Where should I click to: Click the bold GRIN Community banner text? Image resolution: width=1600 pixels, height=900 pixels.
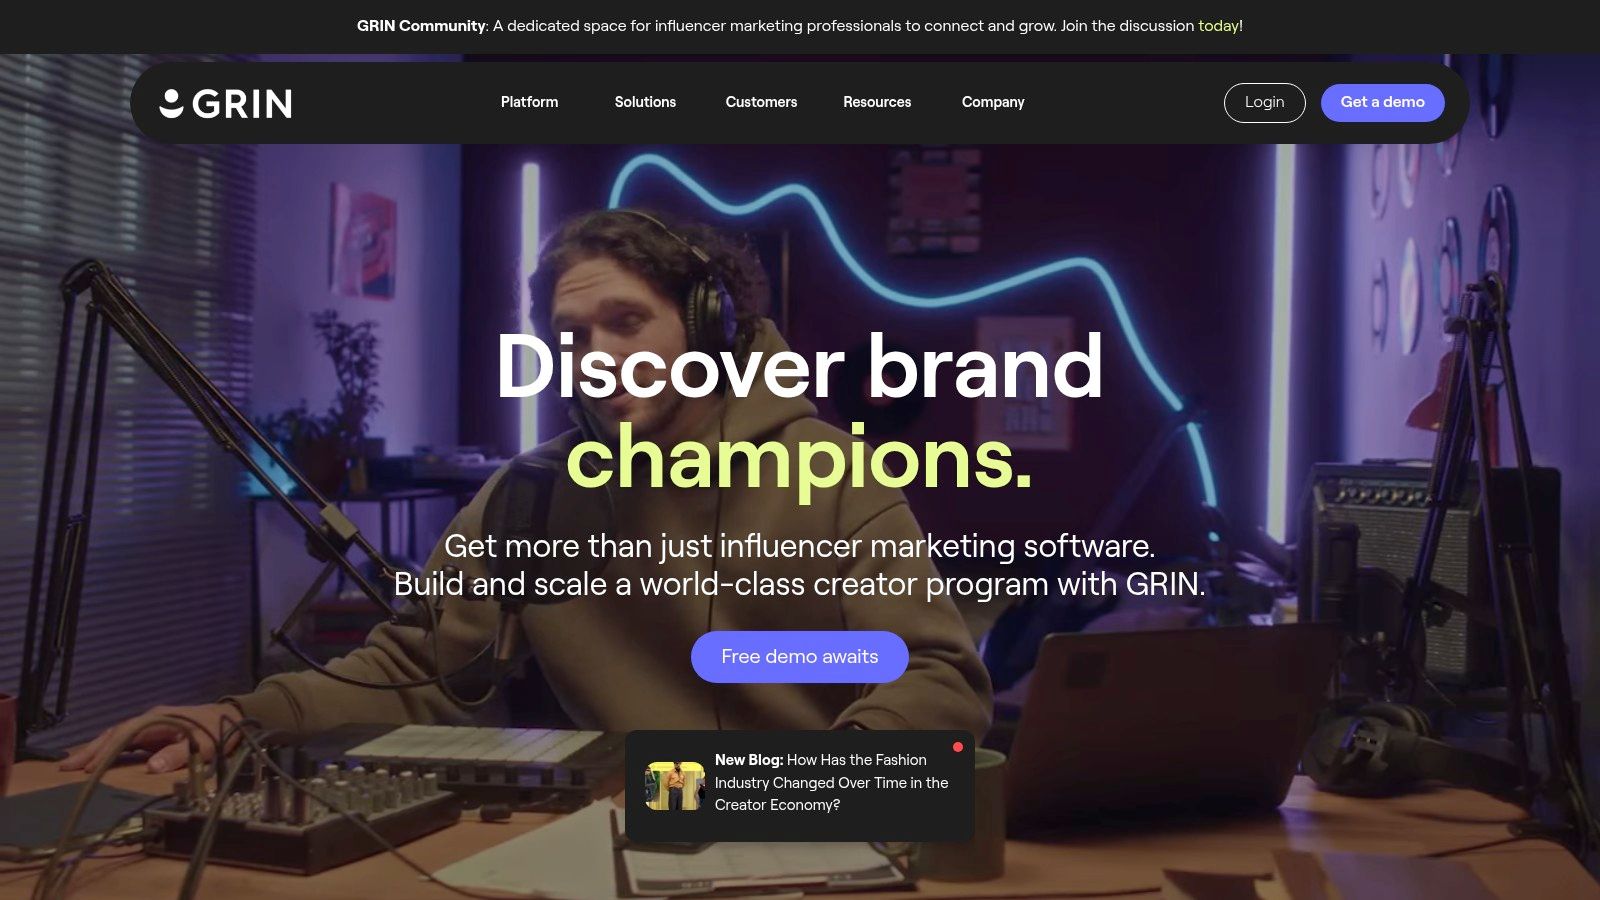tap(421, 26)
